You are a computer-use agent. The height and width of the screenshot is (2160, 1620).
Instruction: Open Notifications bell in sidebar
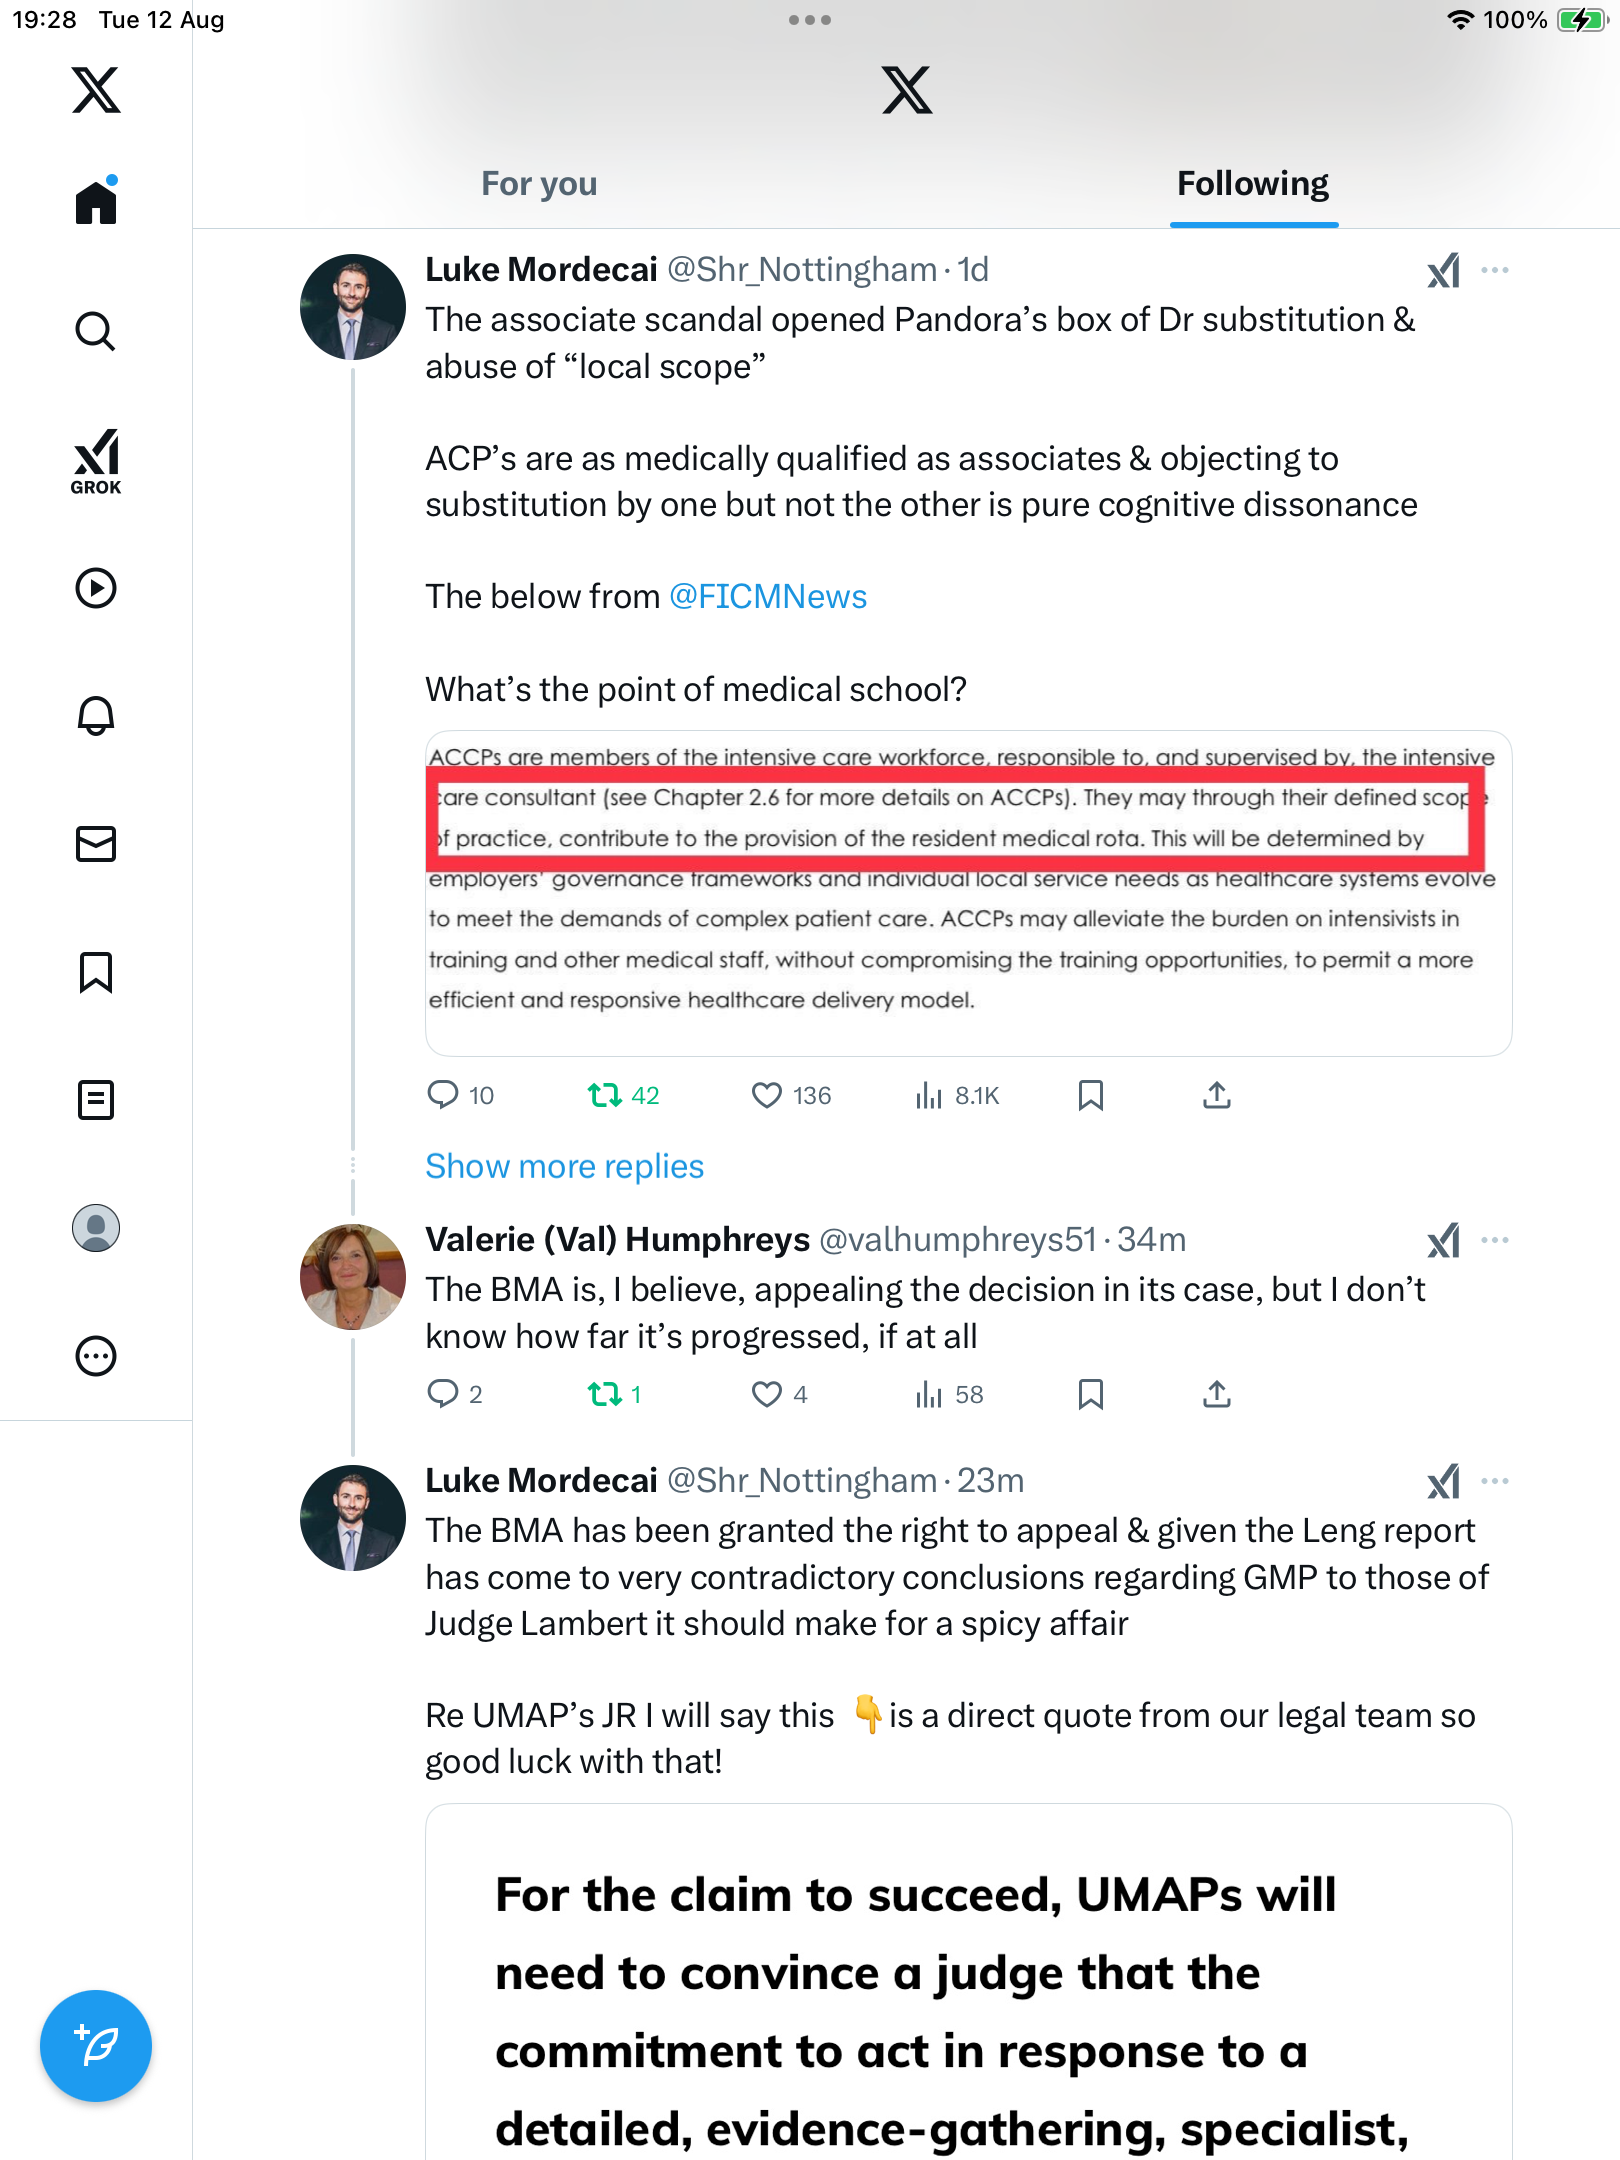coord(96,716)
